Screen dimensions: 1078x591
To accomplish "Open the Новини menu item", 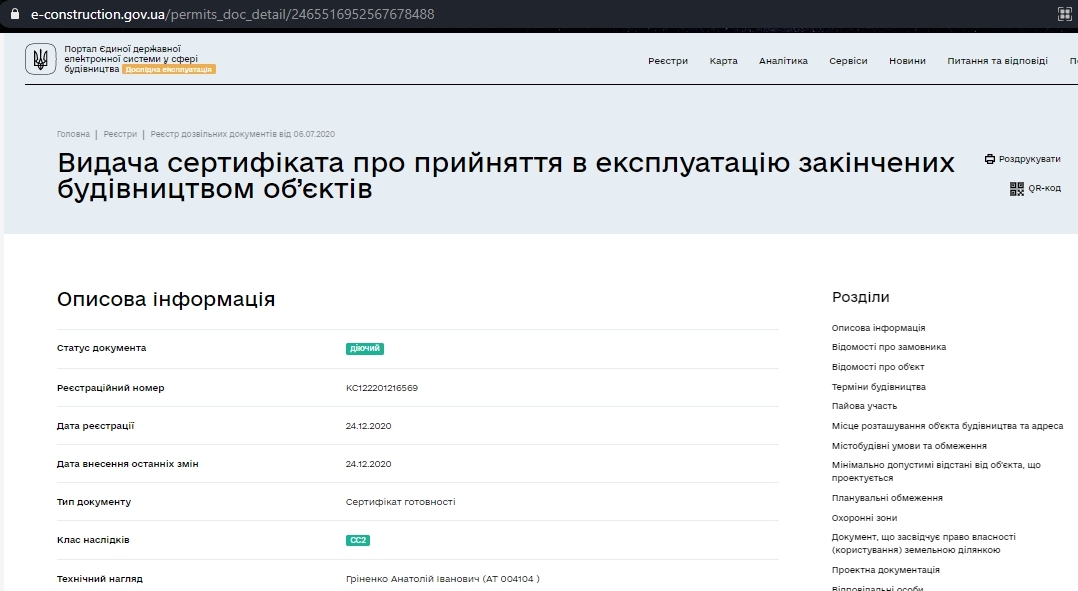I will 907,60.
